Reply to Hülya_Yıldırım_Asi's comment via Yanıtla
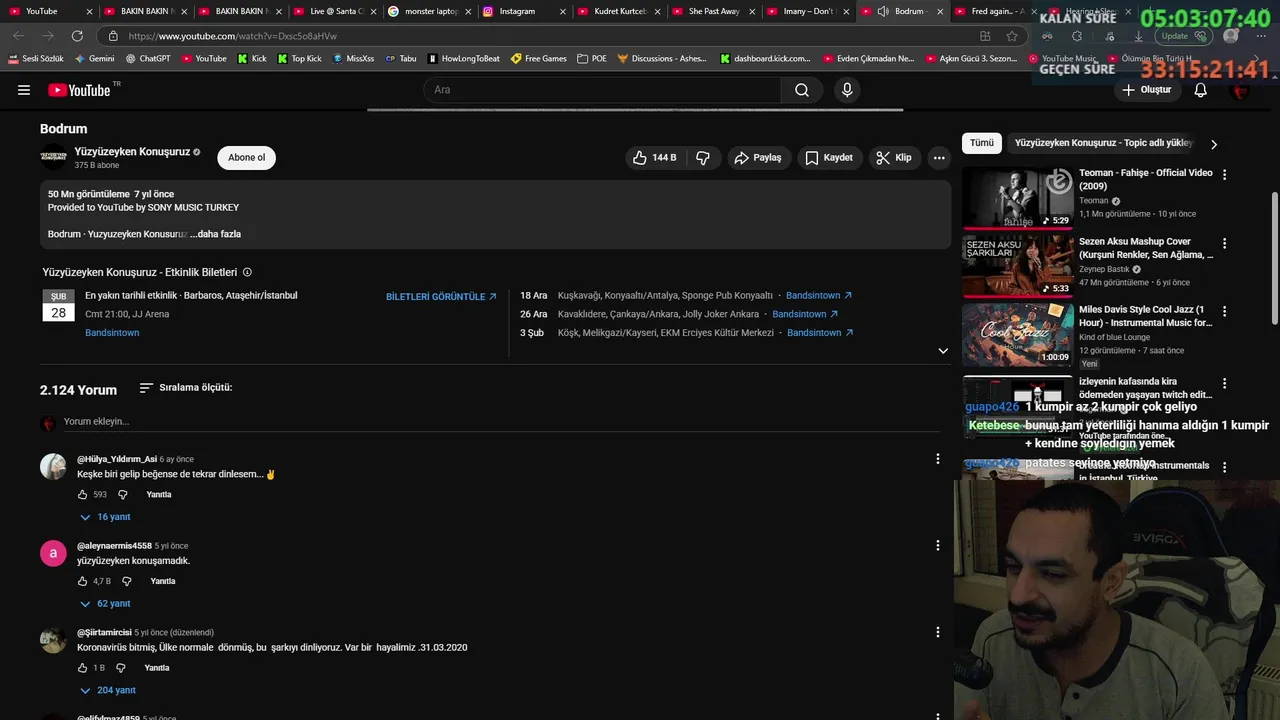The image size is (1280, 720). pyautogui.click(x=159, y=495)
